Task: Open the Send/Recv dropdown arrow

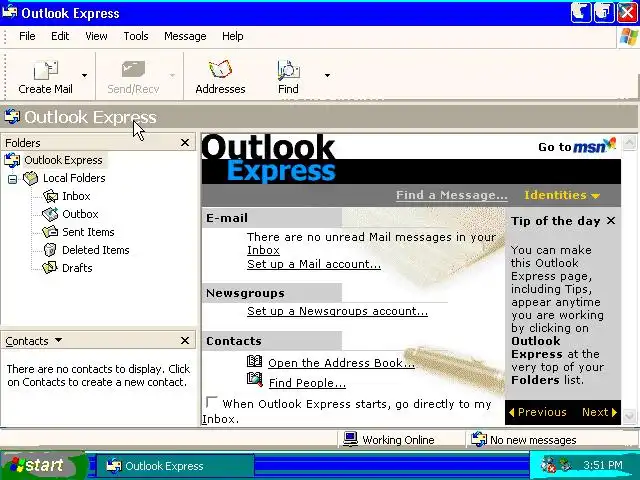Action: 172,76
